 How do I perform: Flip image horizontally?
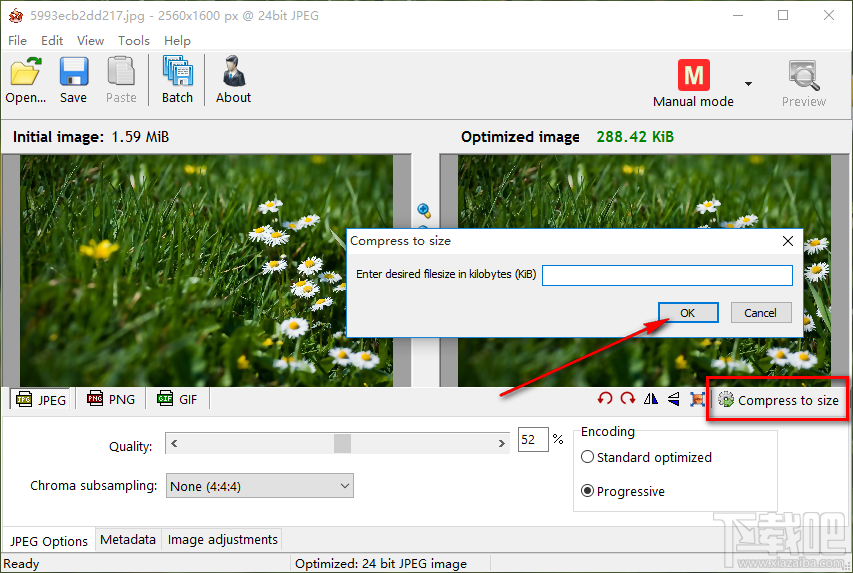651,399
